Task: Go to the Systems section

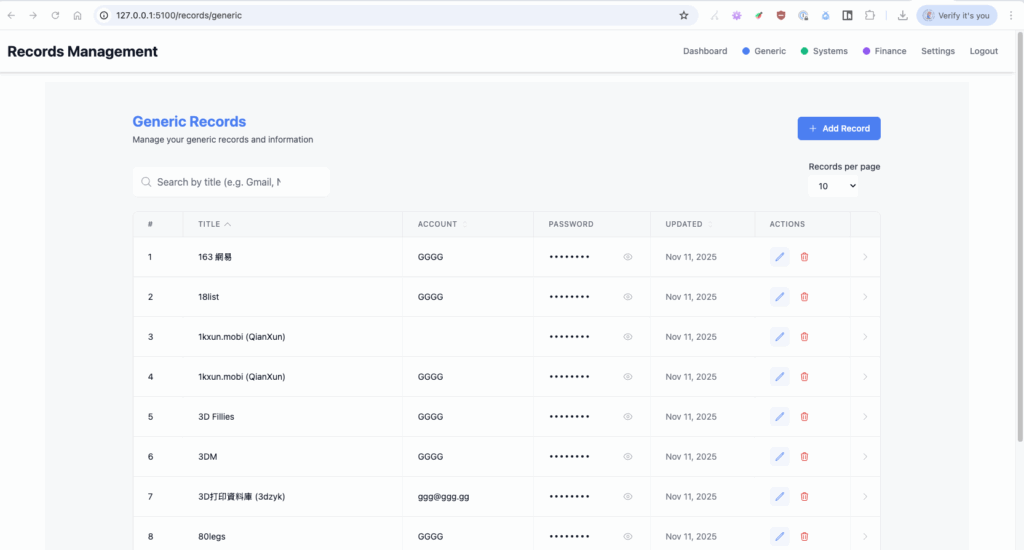Action: coord(829,51)
